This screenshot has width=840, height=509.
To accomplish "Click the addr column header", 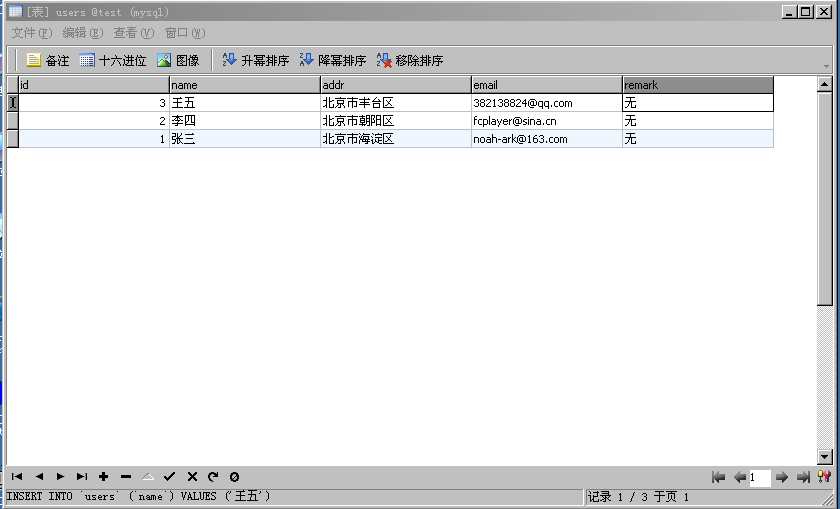I will click(396, 85).
